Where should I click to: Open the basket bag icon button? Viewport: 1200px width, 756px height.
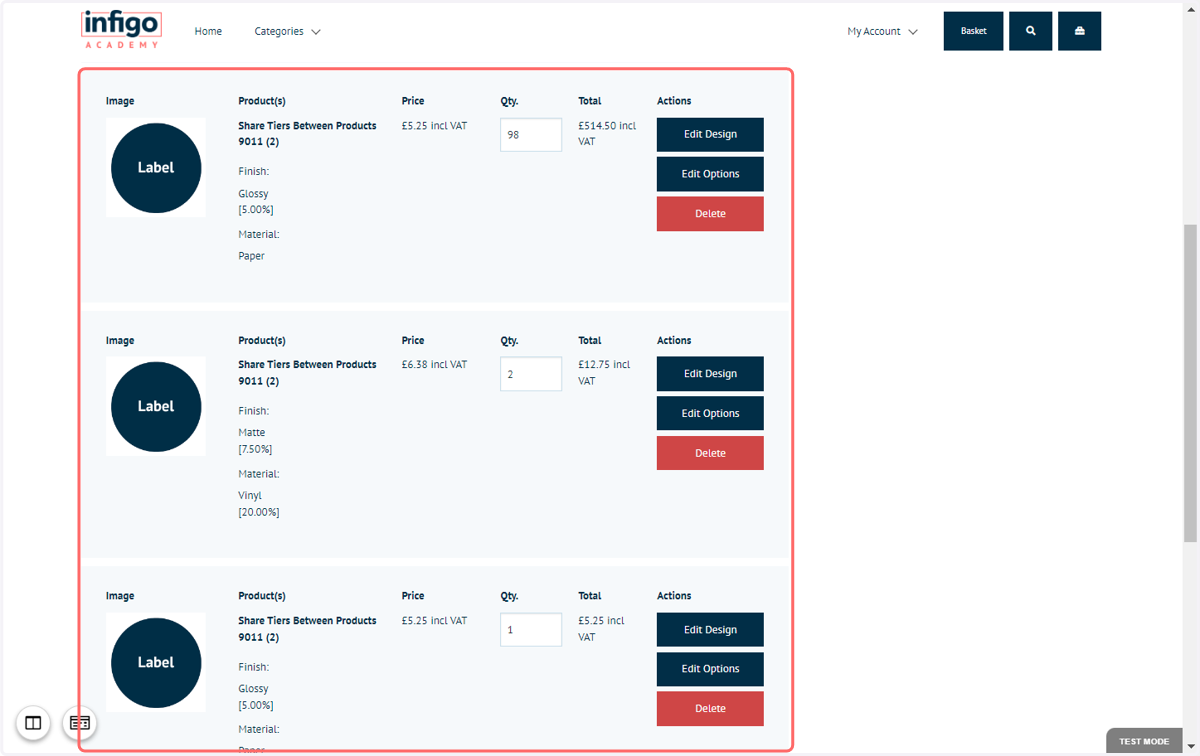1080,31
